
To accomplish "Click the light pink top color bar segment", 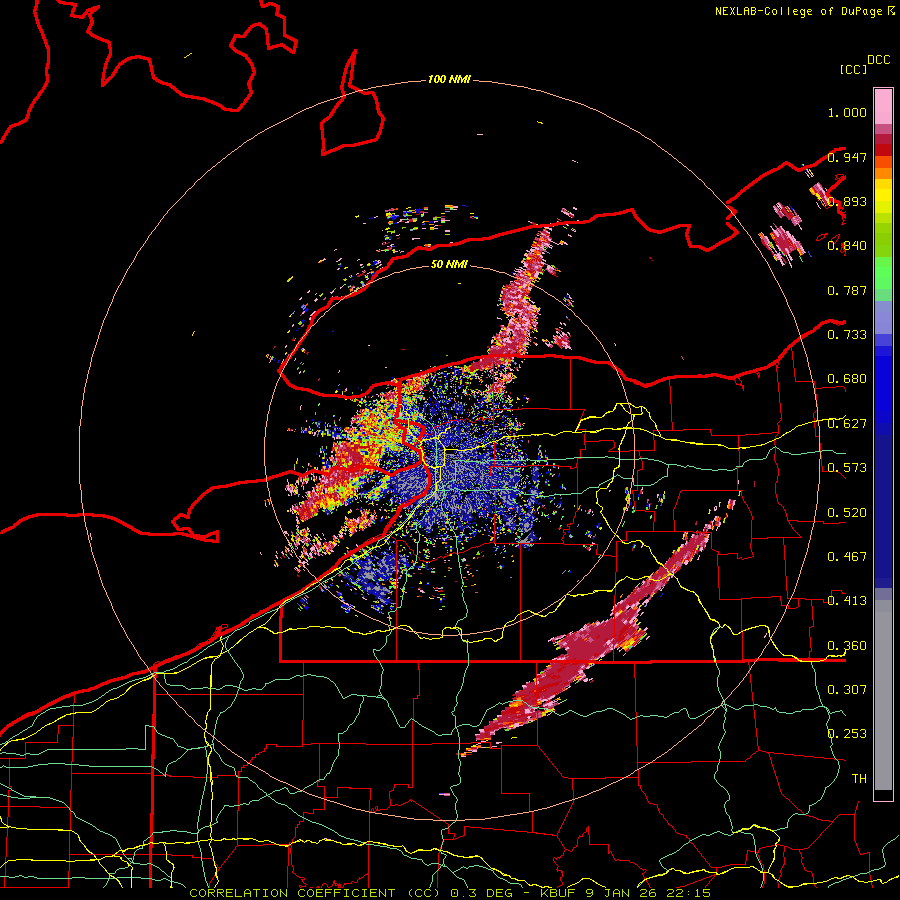I will 883,106.
